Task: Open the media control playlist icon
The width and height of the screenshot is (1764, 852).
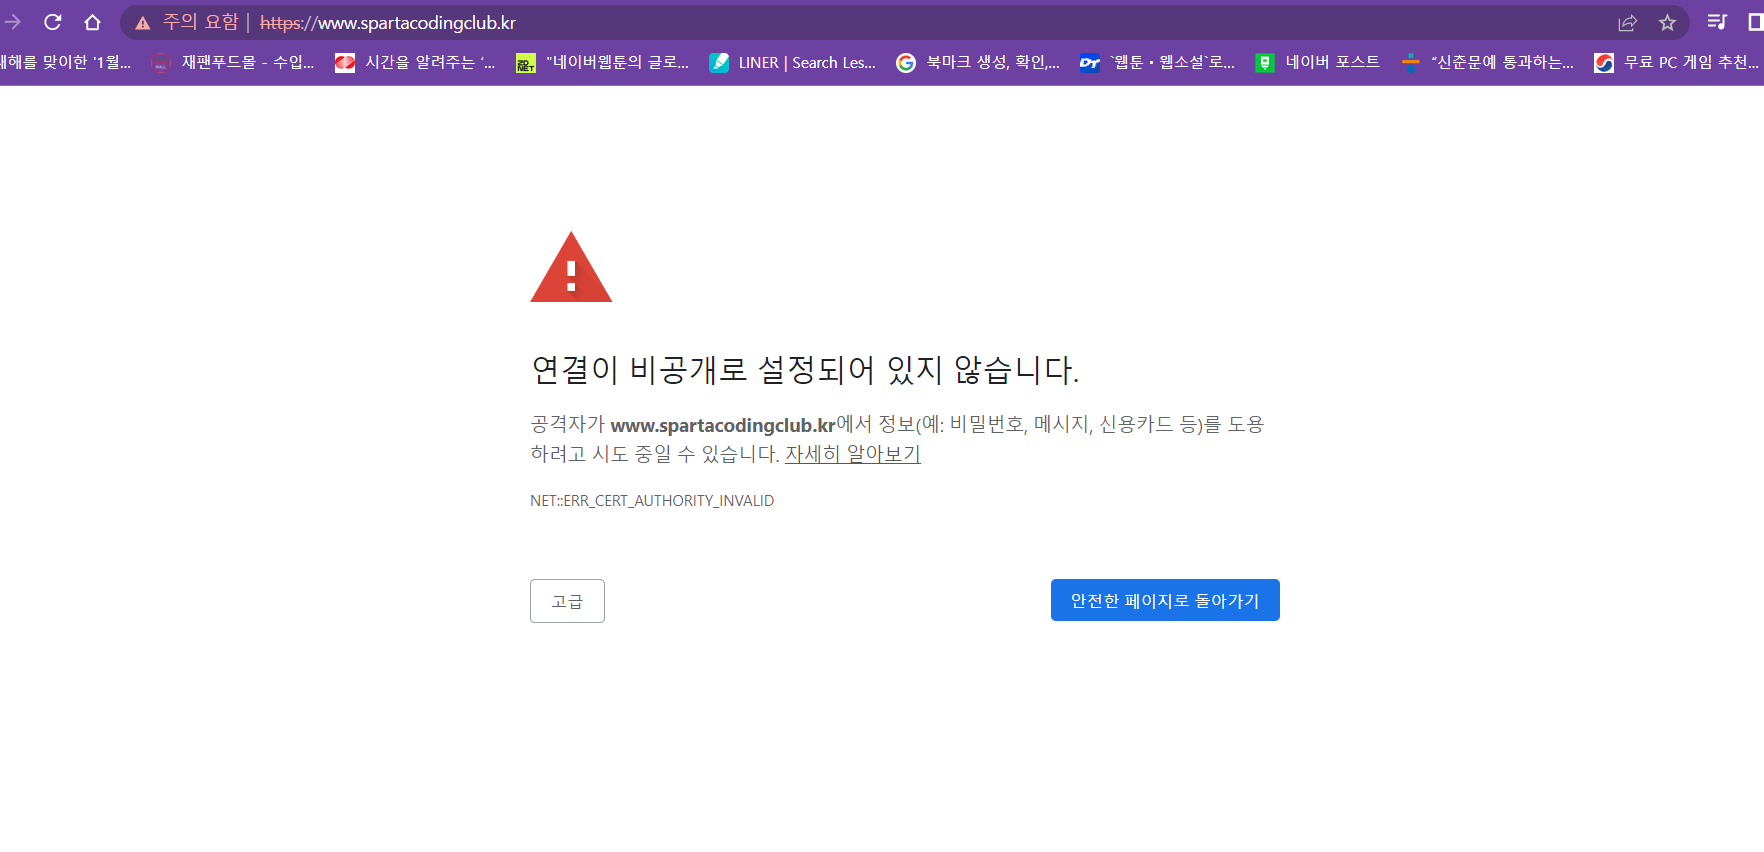Action: (1717, 22)
